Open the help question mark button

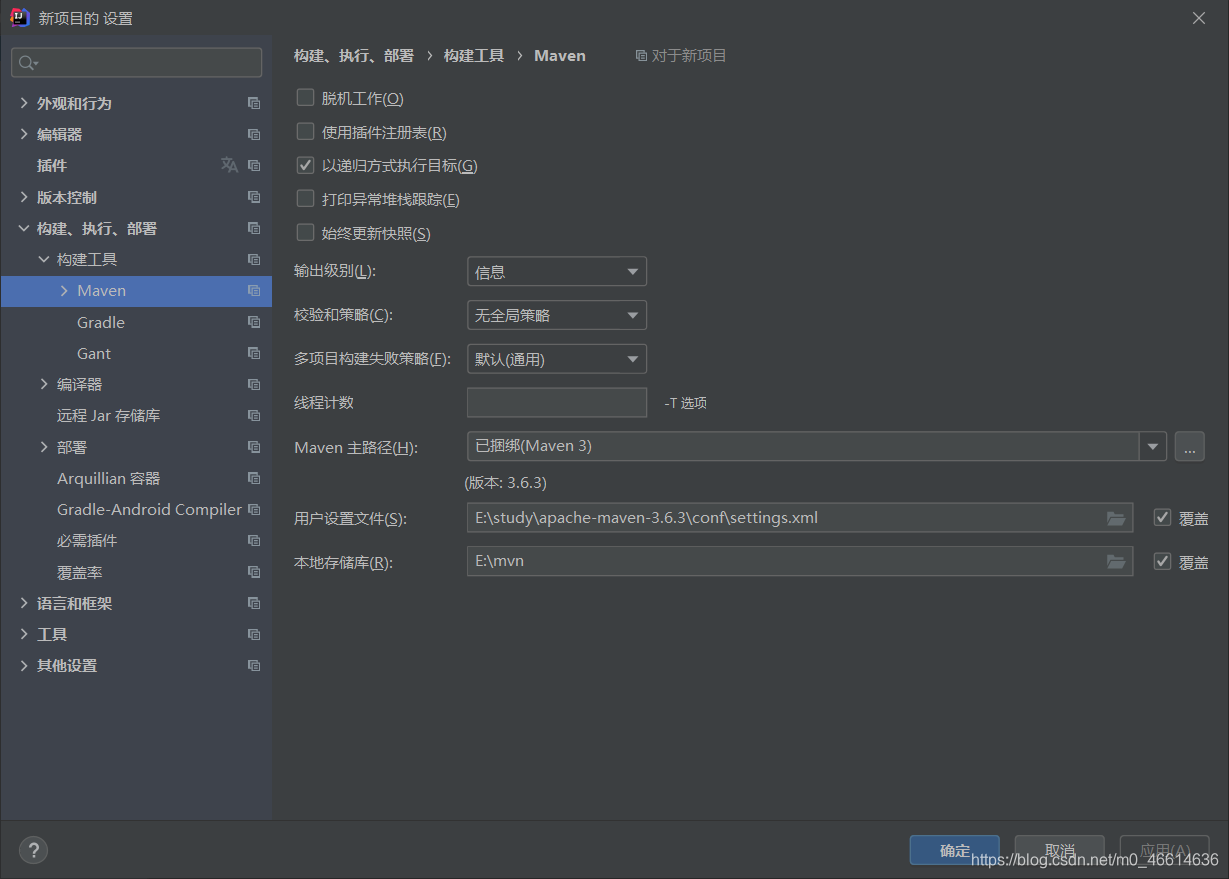[33, 850]
